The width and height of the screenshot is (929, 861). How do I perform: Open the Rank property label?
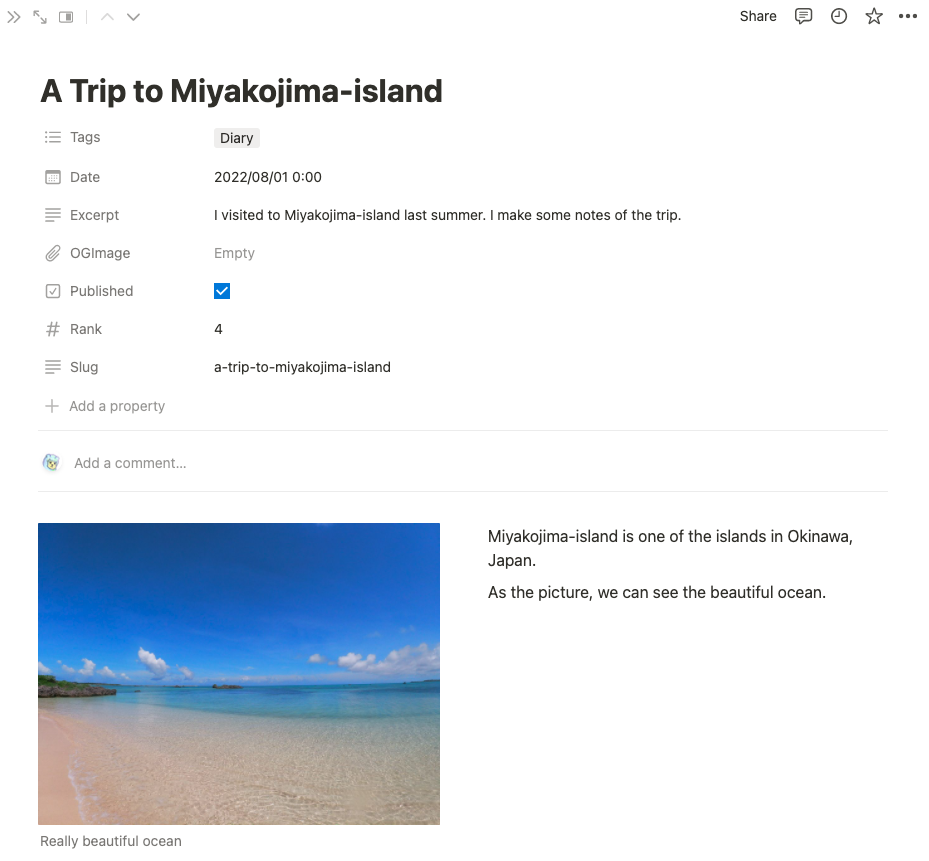coord(86,329)
